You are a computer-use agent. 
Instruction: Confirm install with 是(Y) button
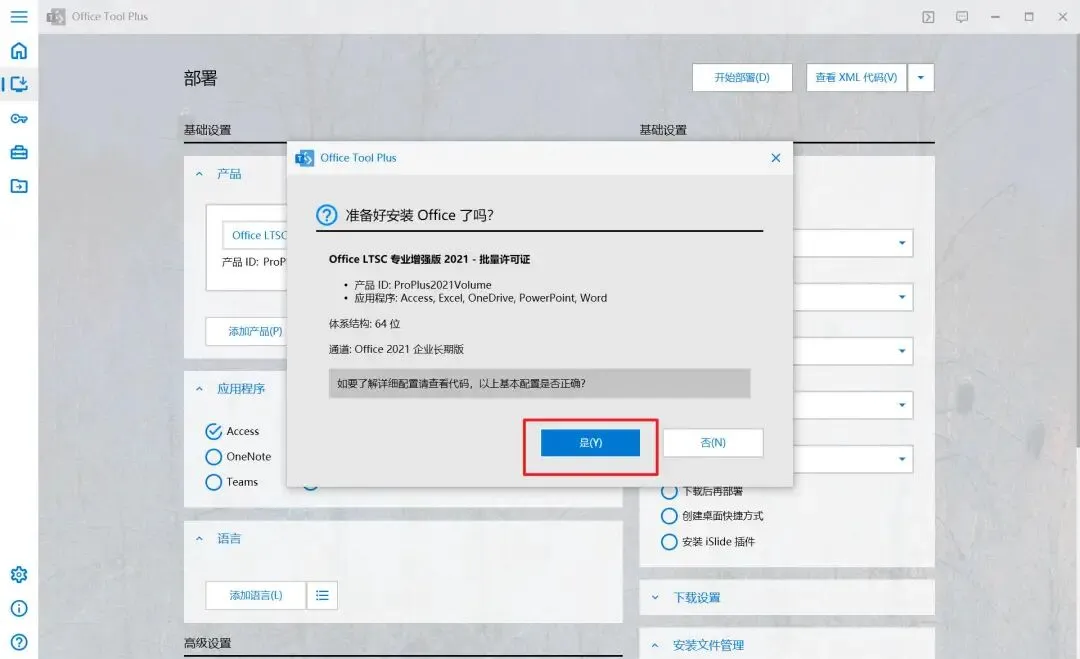pos(590,443)
